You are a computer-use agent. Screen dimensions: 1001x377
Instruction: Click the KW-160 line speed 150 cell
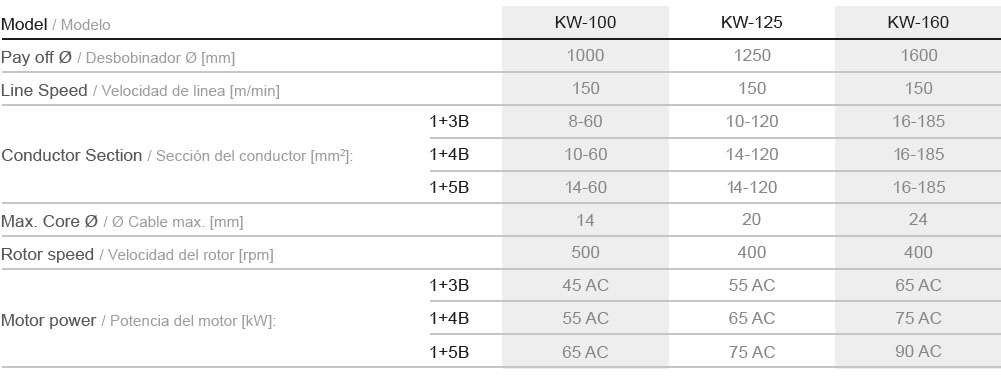918,89
